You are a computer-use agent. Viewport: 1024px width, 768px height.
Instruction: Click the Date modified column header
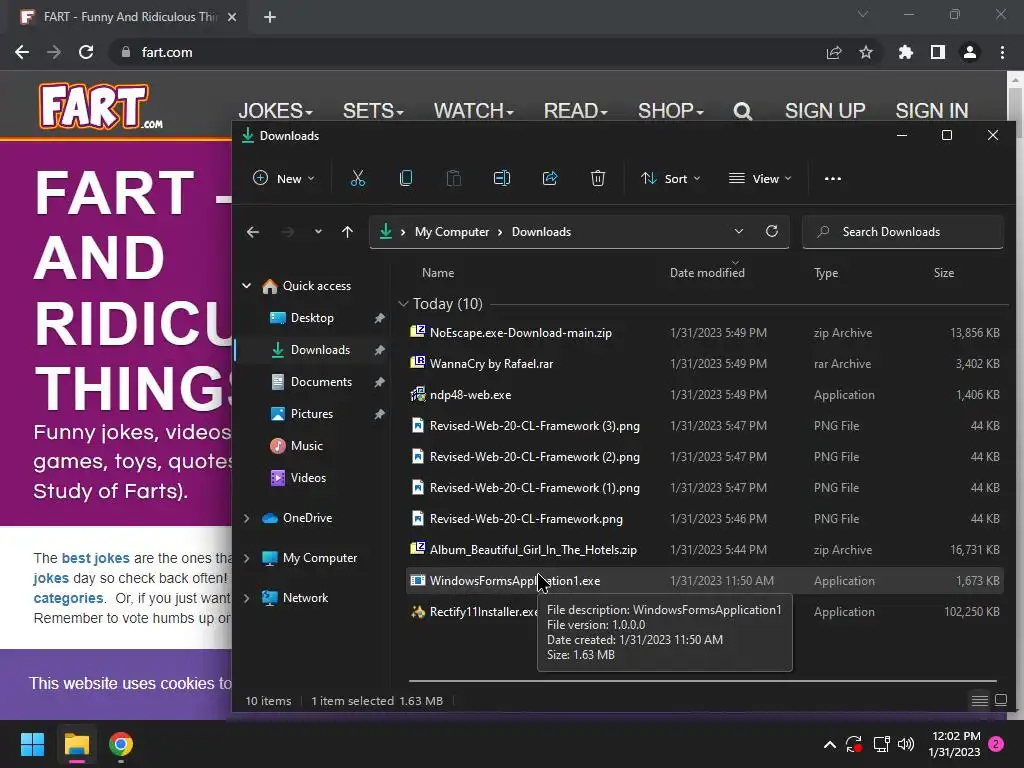click(707, 273)
